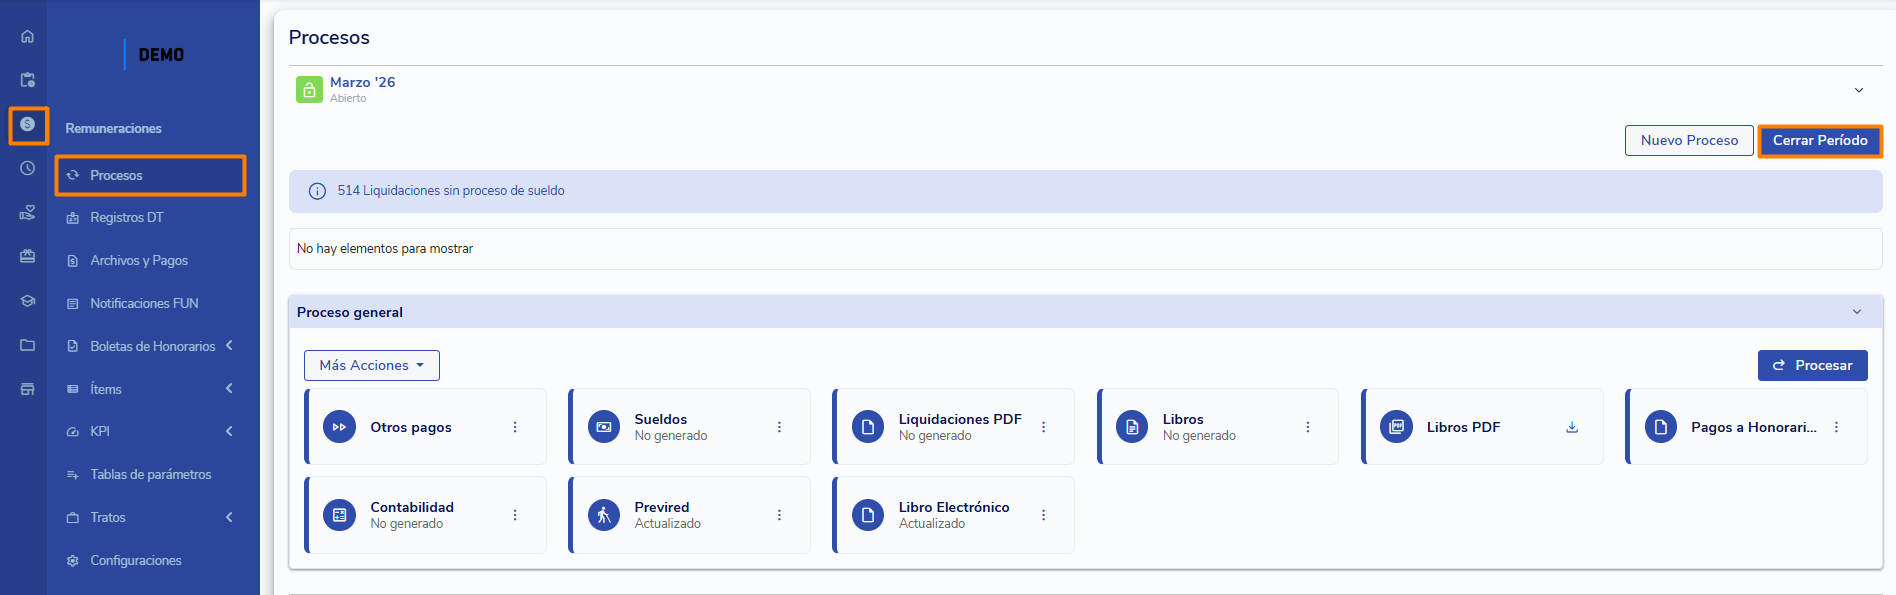Download Libros PDF using download icon

(x=1572, y=427)
